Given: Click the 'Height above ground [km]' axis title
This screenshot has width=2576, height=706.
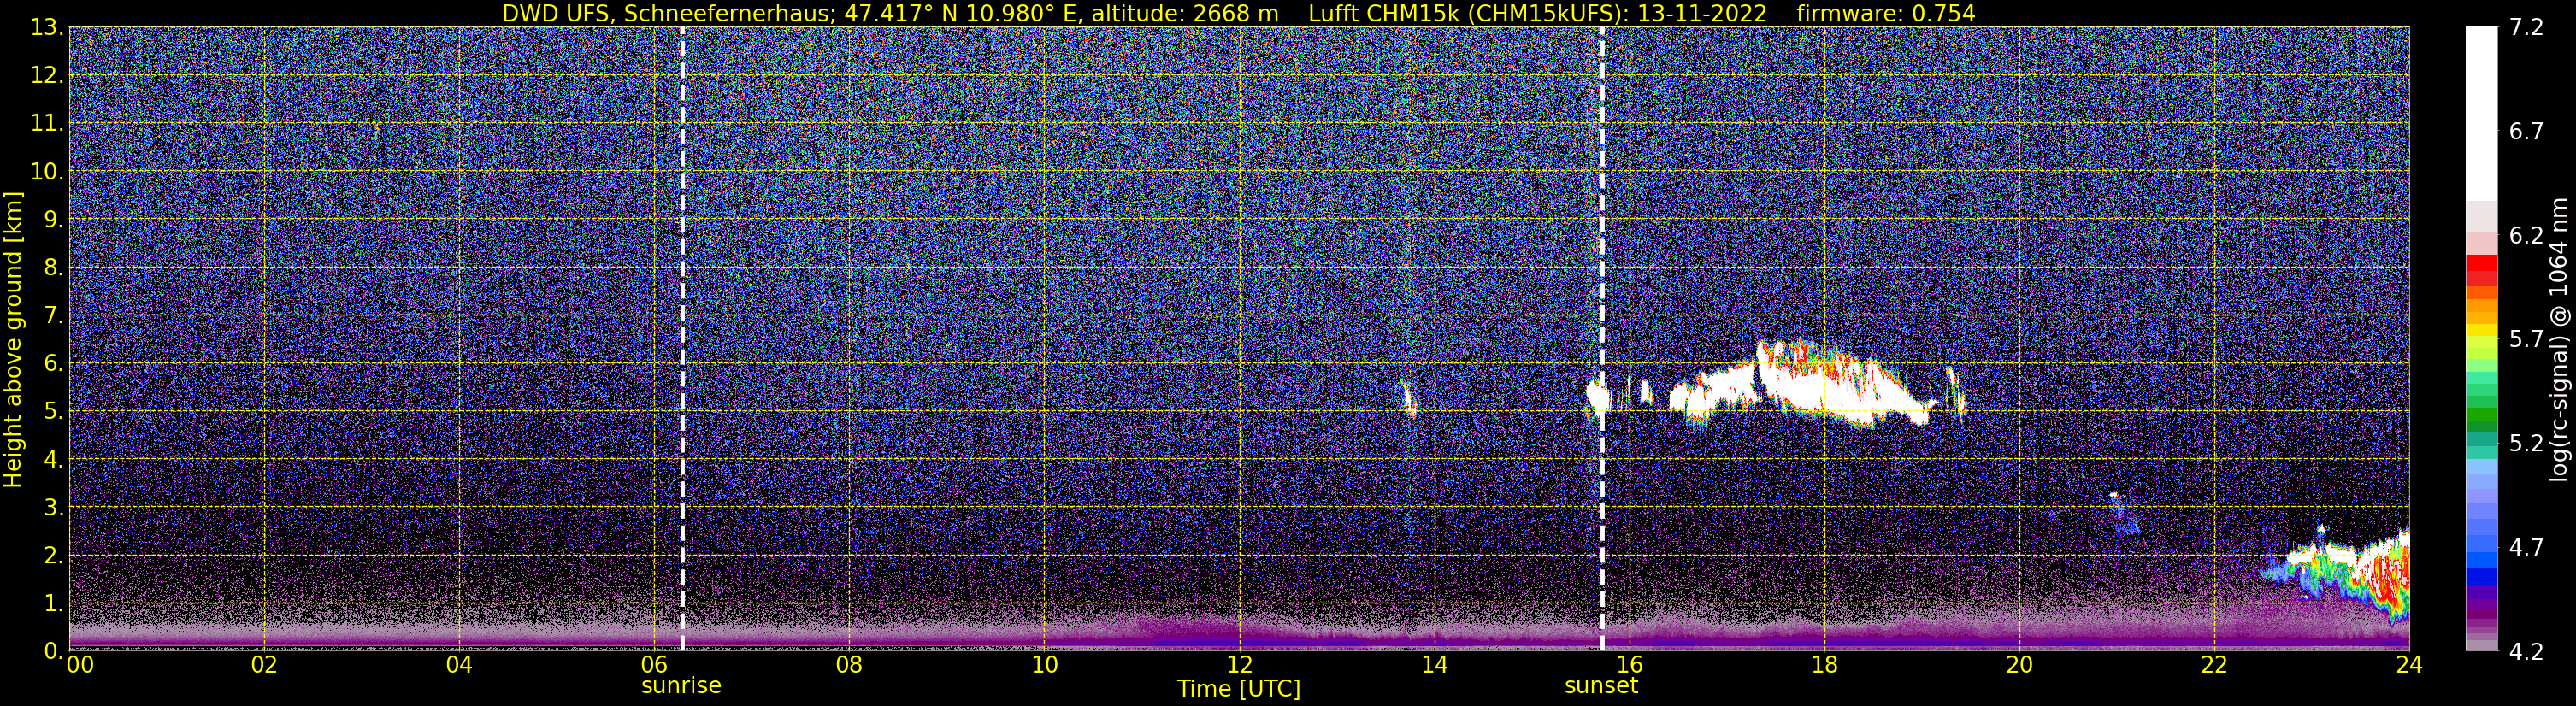Looking at the screenshot, I should [13, 339].
